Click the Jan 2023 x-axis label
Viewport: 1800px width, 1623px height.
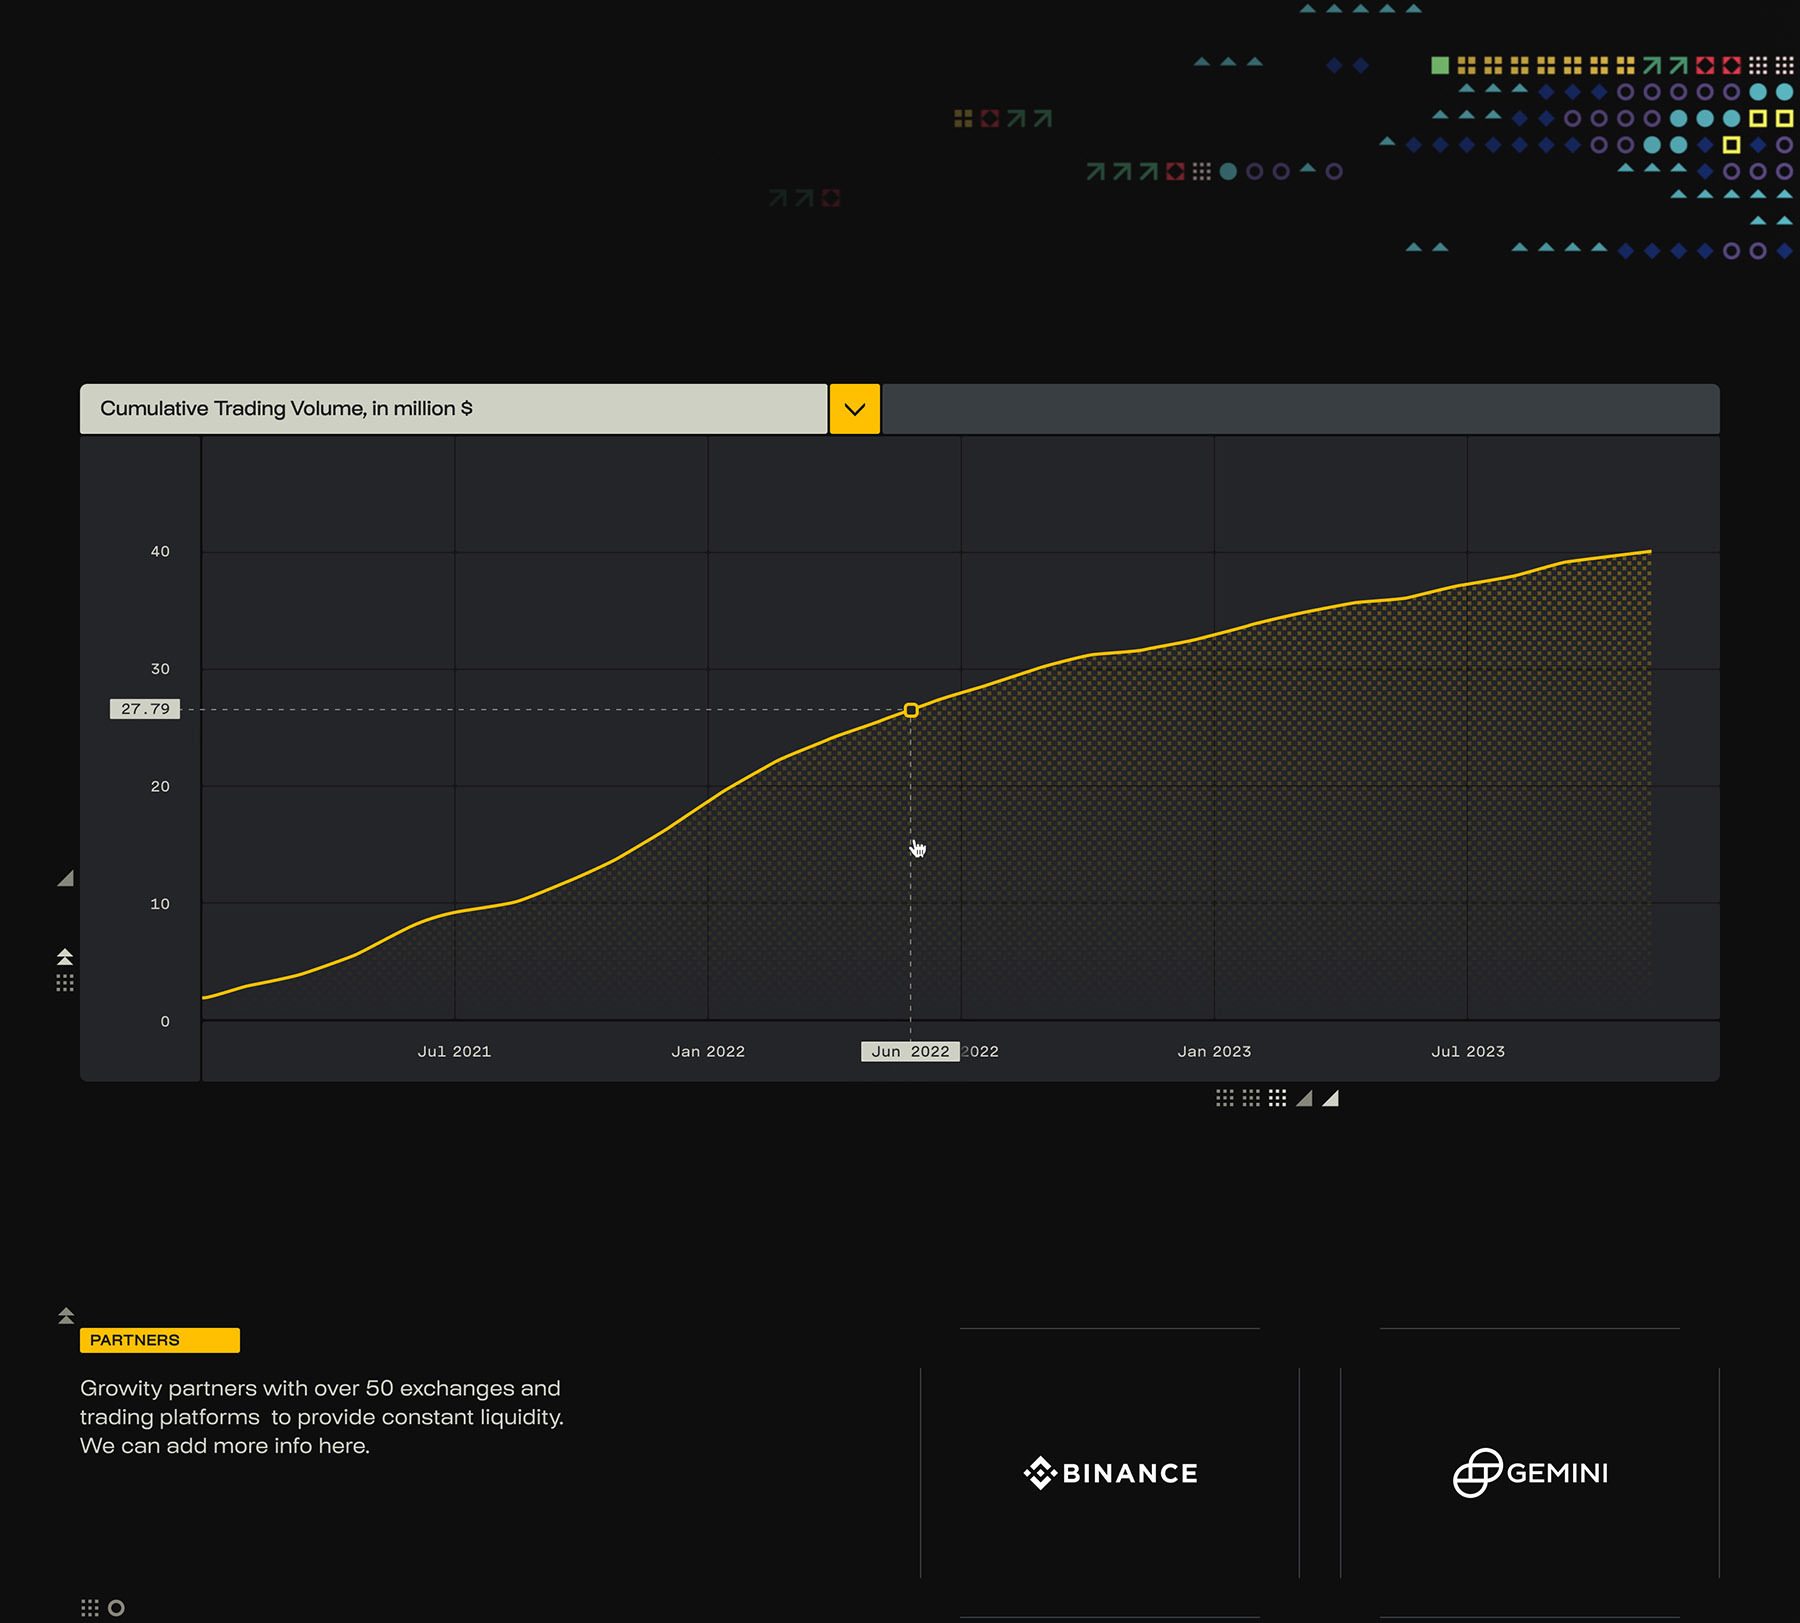click(1214, 1051)
